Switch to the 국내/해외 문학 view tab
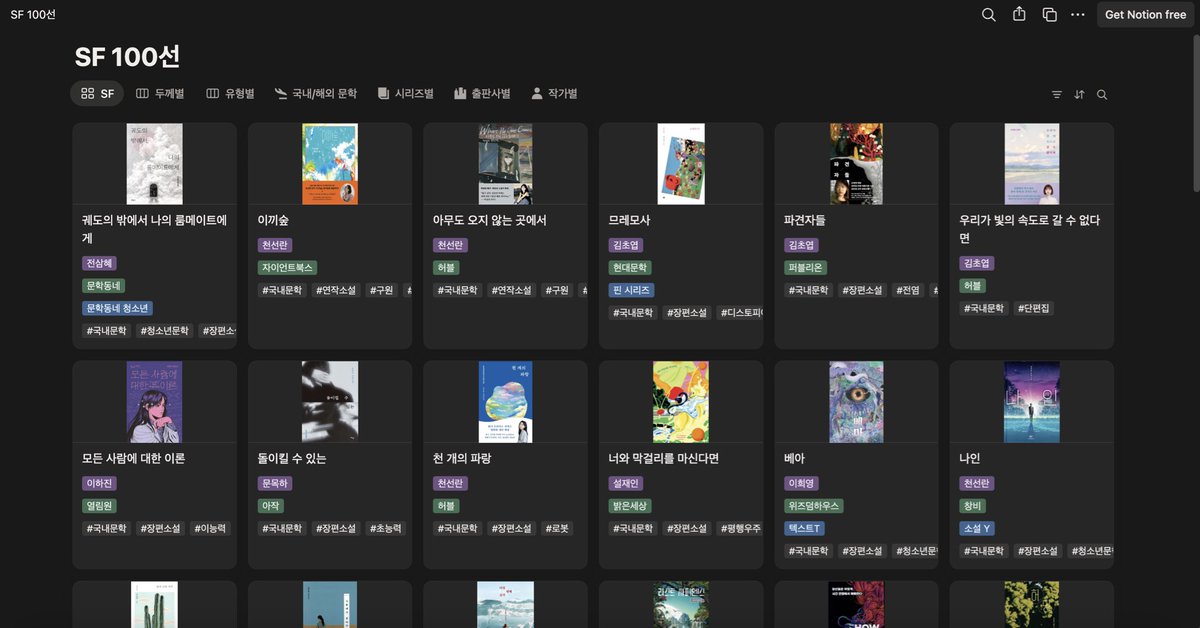1200x628 pixels. click(315, 93)
